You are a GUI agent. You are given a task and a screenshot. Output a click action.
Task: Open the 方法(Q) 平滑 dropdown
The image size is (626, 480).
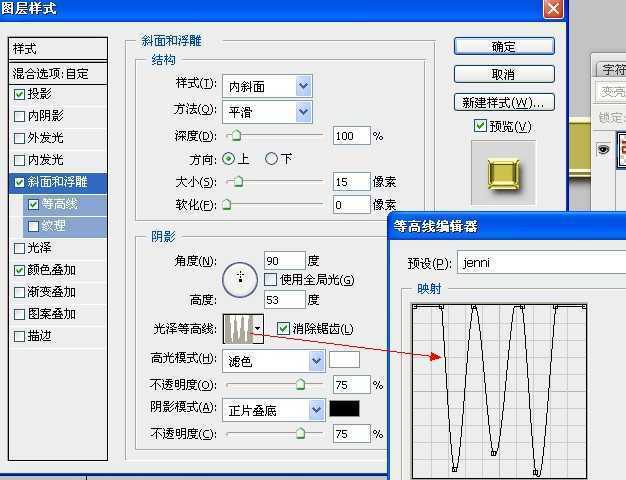[267, 112]
